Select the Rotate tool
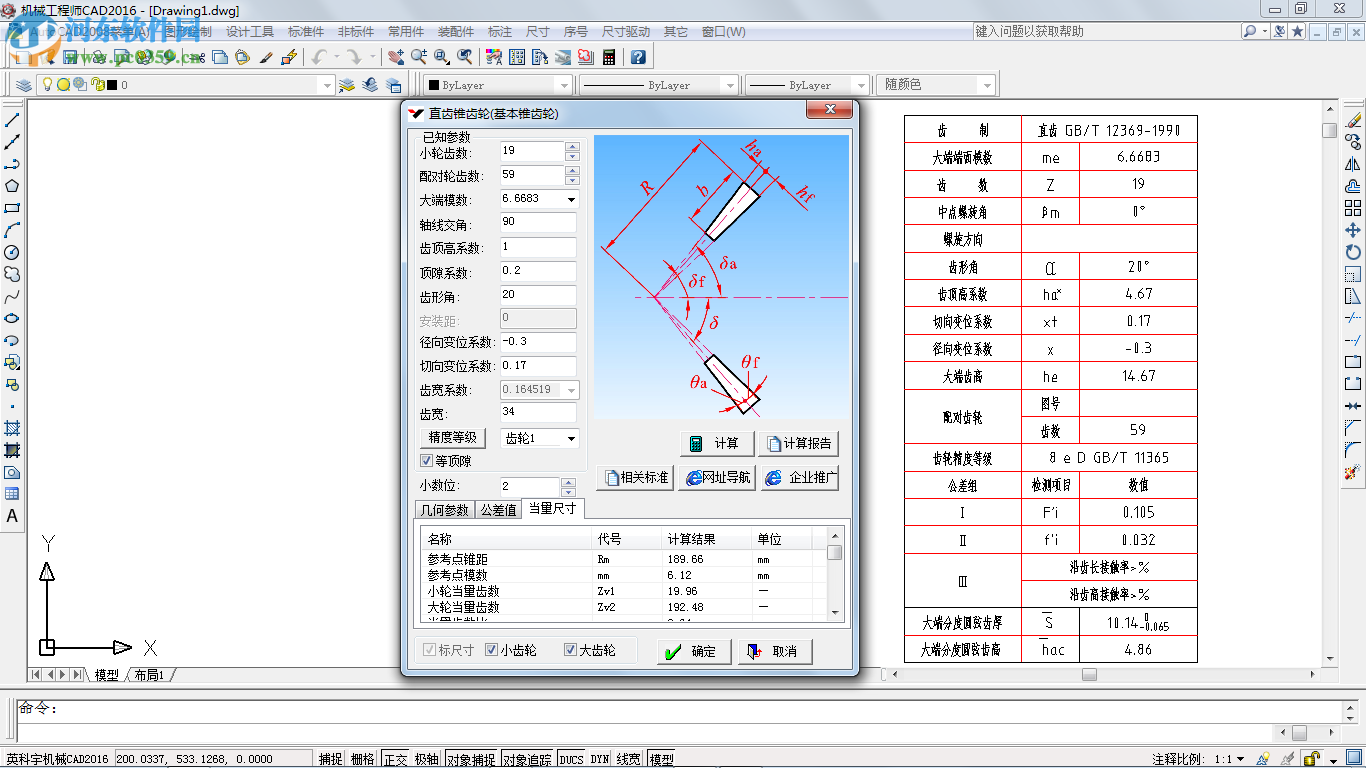 [1353, 252]
